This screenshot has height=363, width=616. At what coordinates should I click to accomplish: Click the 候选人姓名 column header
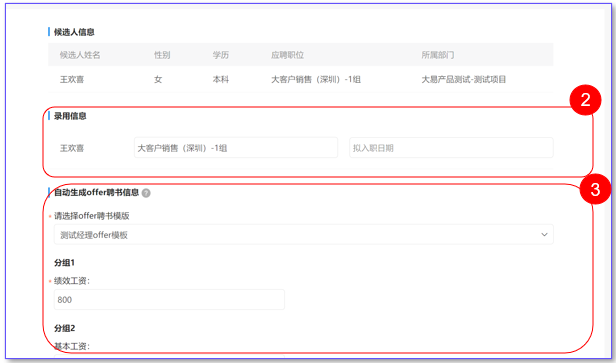pyautogui.click(x=80, y=55)
